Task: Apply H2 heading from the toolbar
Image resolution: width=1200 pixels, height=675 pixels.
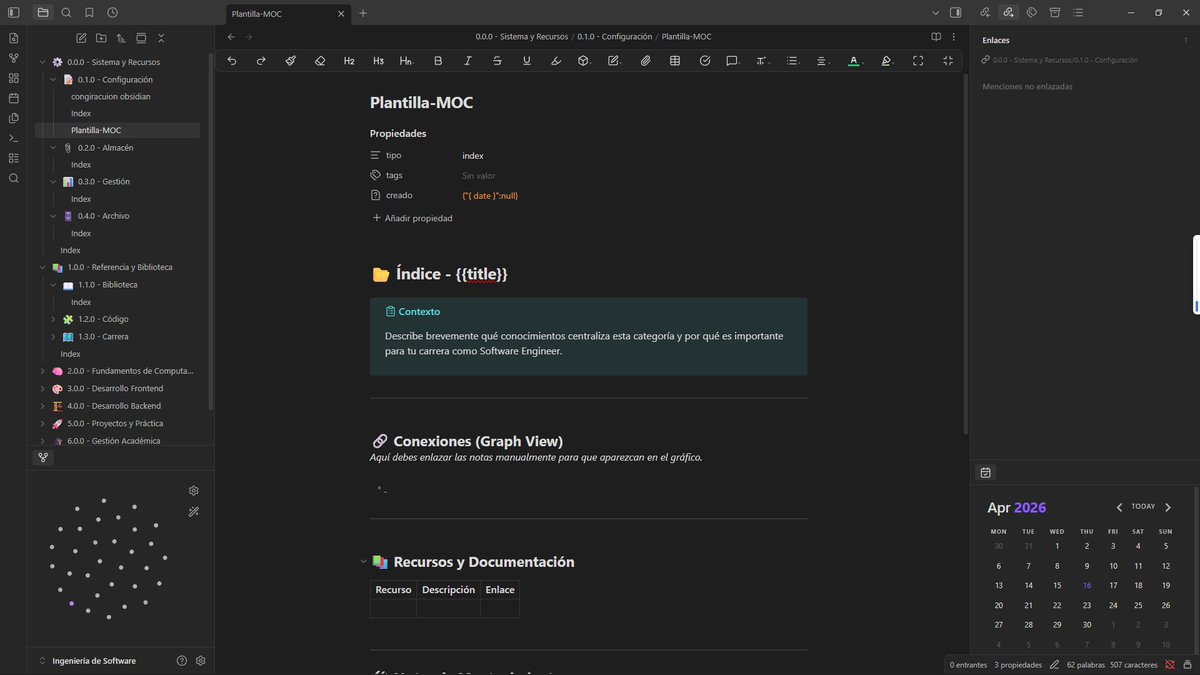Action: click(x=349, y=61)
